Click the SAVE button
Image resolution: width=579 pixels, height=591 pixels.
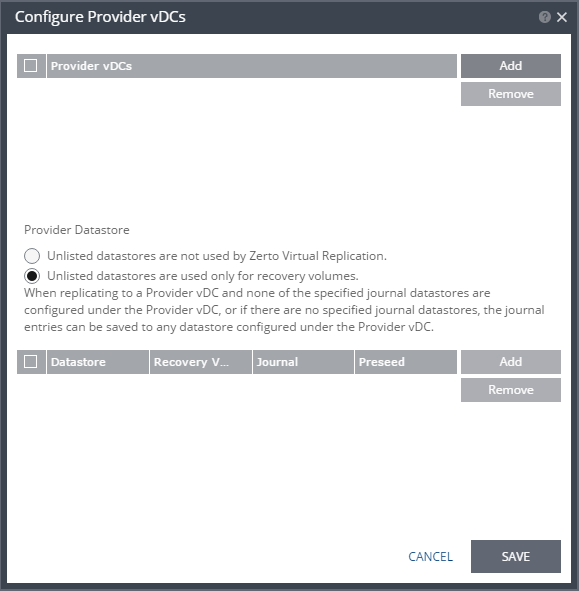516,556
